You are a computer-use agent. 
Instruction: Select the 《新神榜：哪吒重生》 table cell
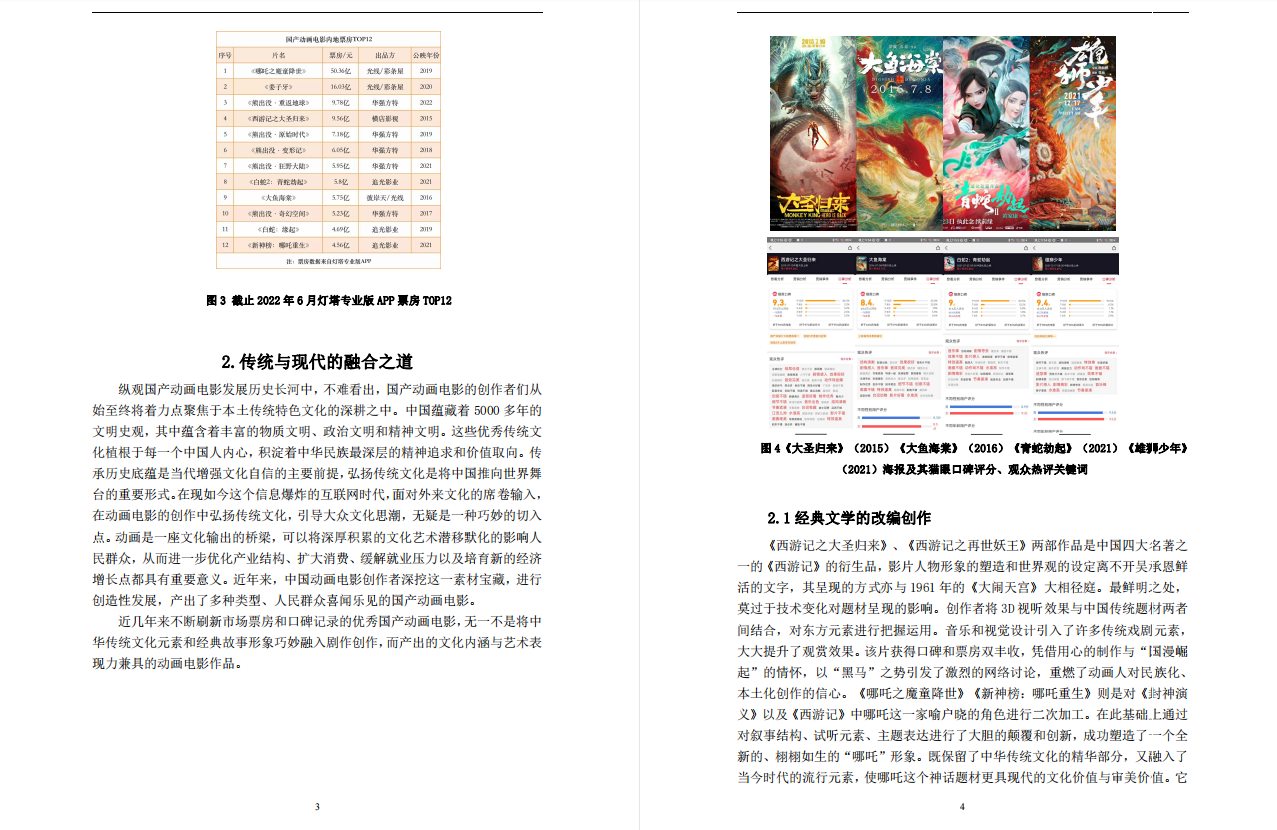pos(279,244)
